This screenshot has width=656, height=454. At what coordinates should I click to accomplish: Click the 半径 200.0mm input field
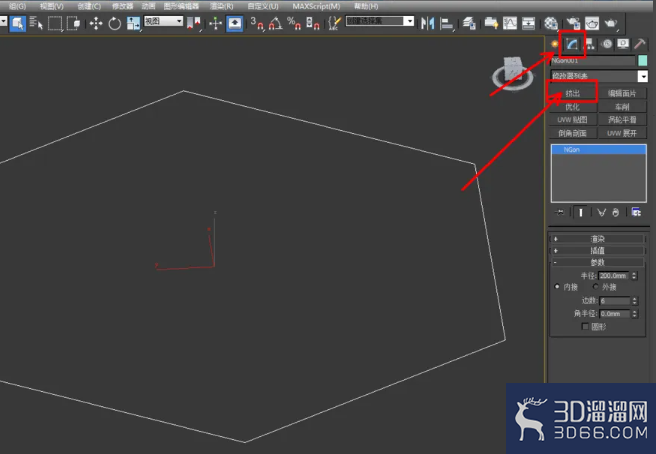[614, 276]
